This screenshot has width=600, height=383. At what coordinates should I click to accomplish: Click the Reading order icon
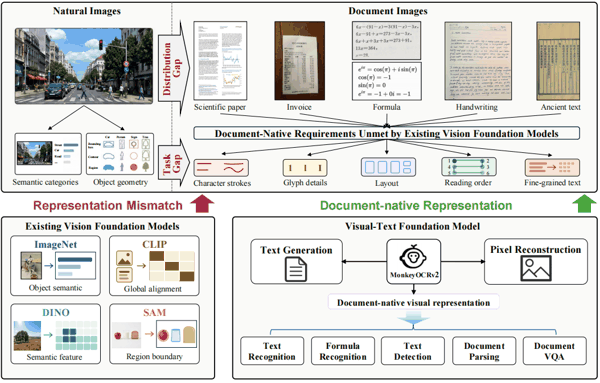(469, 167)
